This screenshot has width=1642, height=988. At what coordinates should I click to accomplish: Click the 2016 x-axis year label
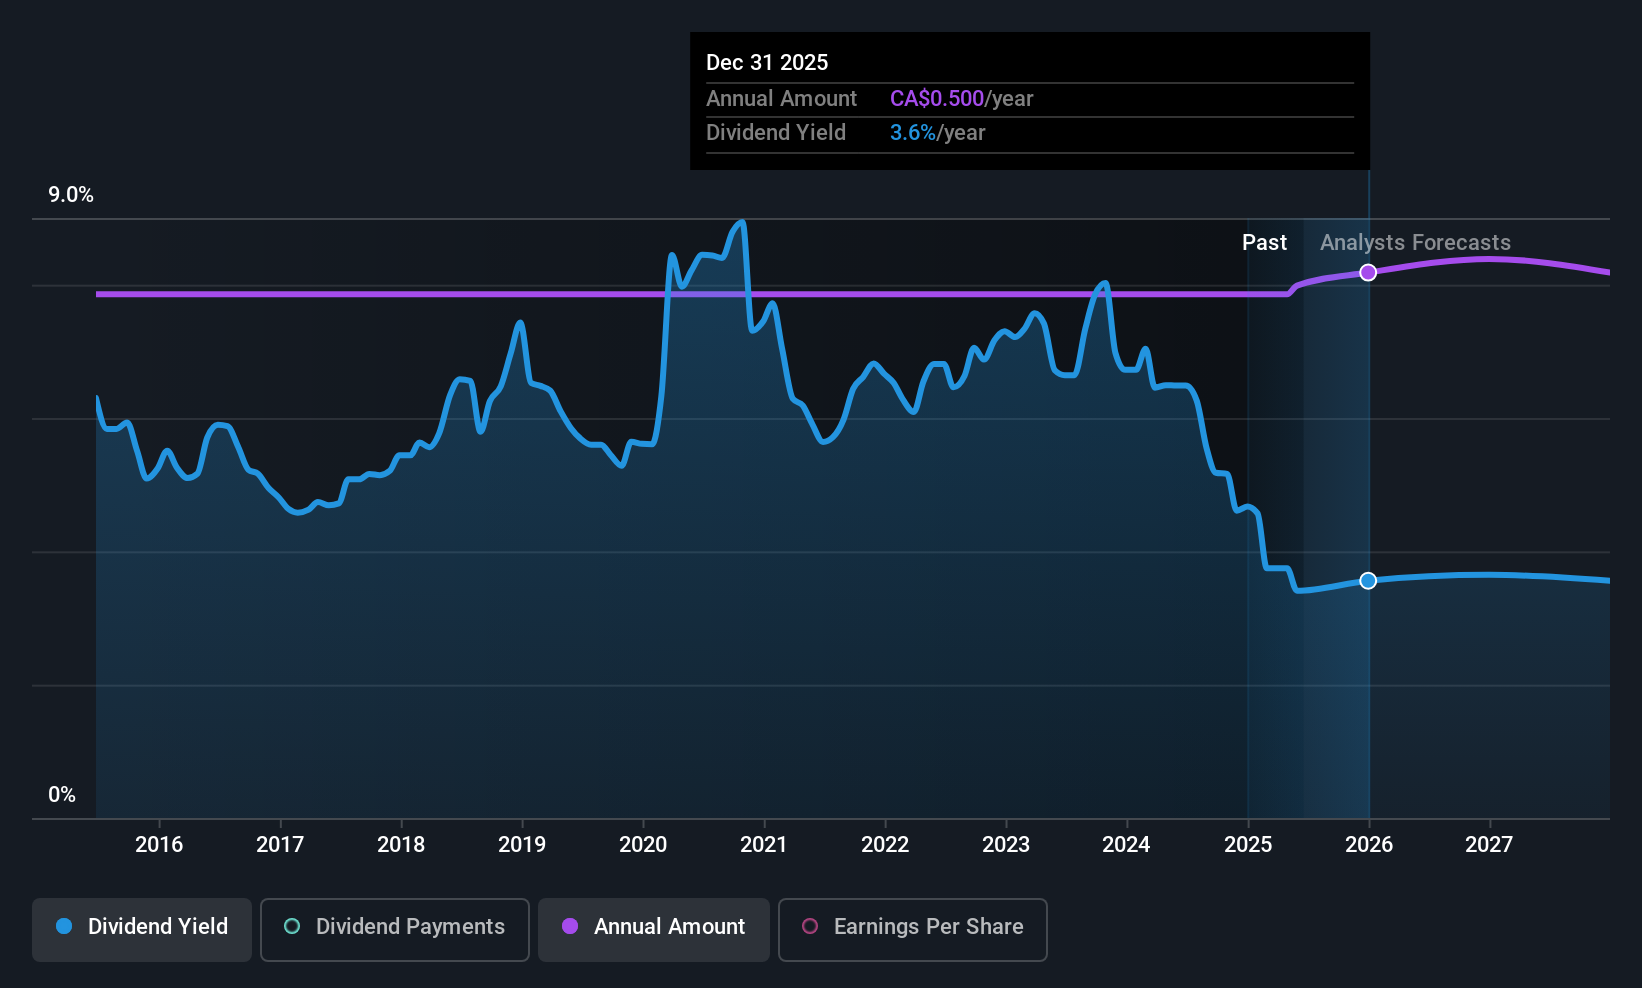(159, 845)
